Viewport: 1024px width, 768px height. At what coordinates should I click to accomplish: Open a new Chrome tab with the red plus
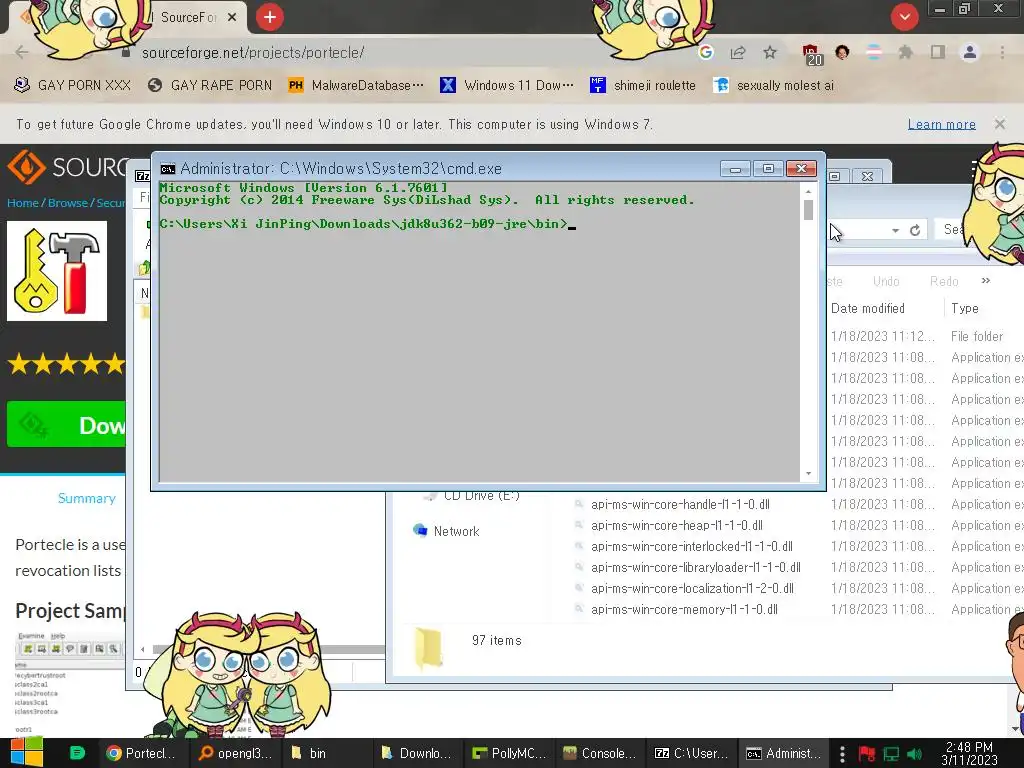pyautogui.click(x=270, y=17)
